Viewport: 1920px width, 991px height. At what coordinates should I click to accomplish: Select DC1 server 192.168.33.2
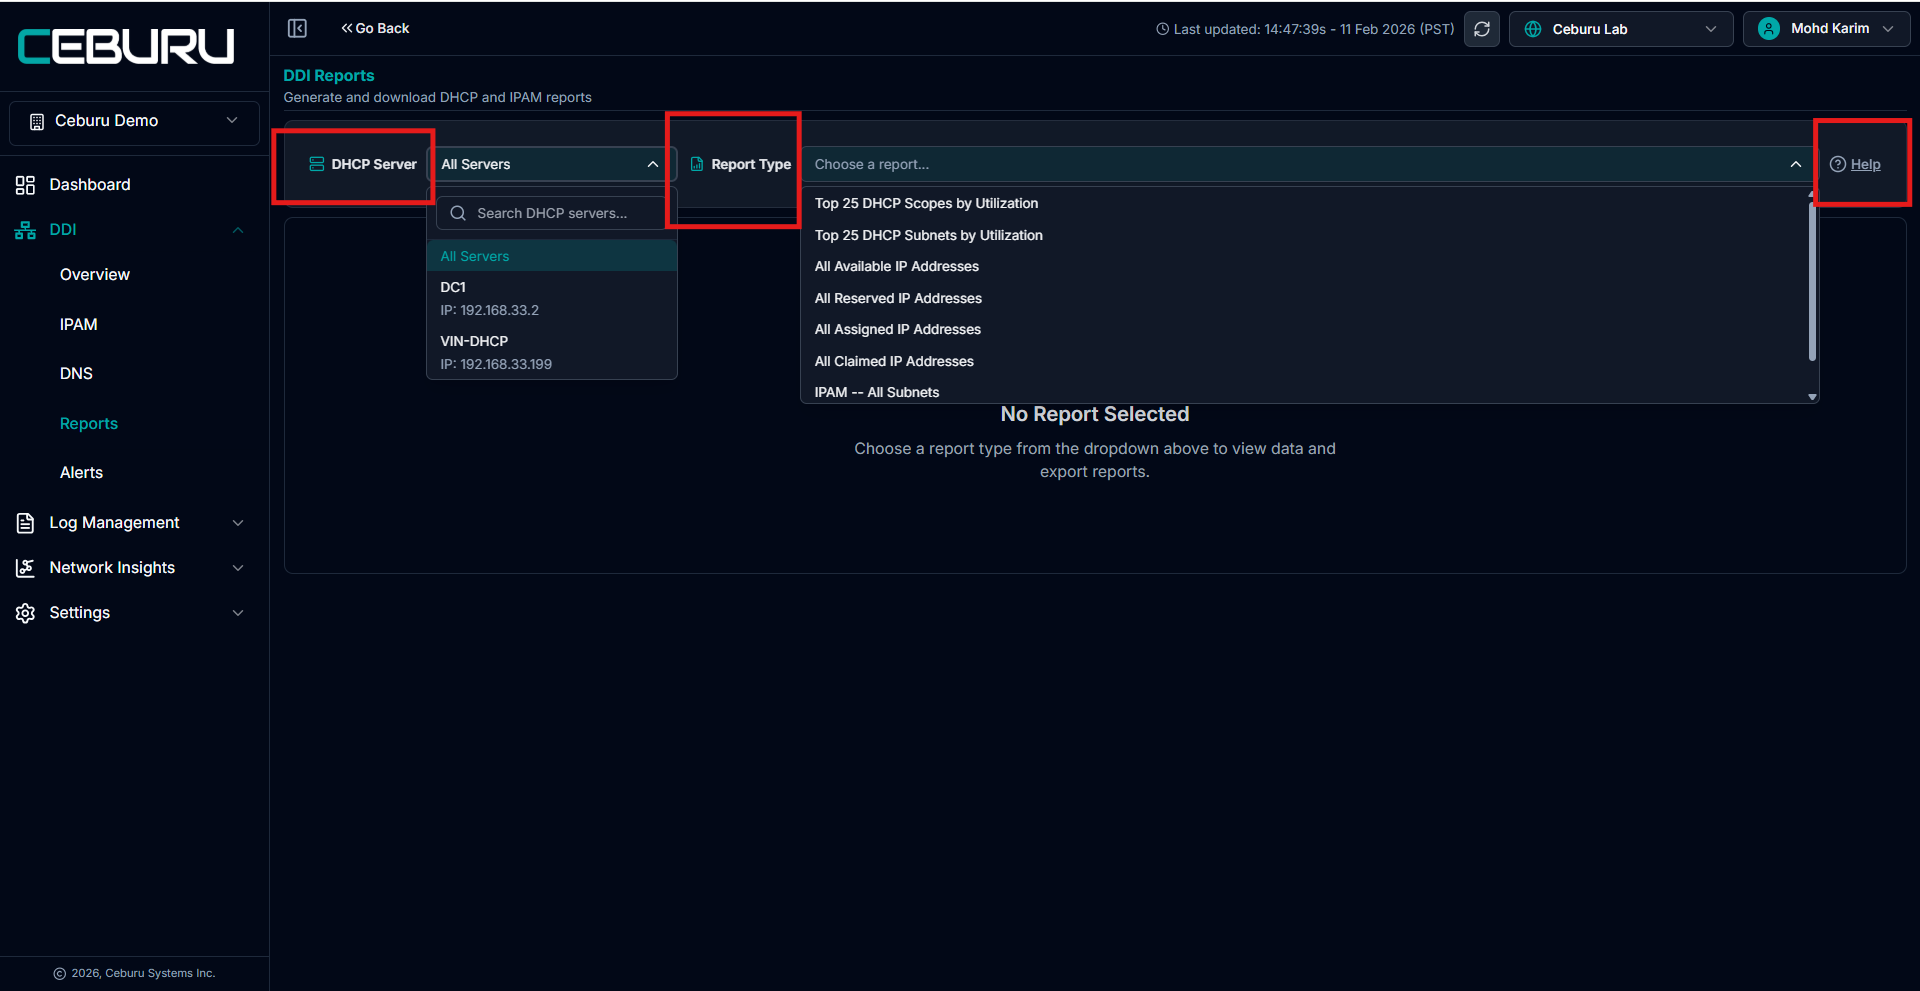point(552,298)
